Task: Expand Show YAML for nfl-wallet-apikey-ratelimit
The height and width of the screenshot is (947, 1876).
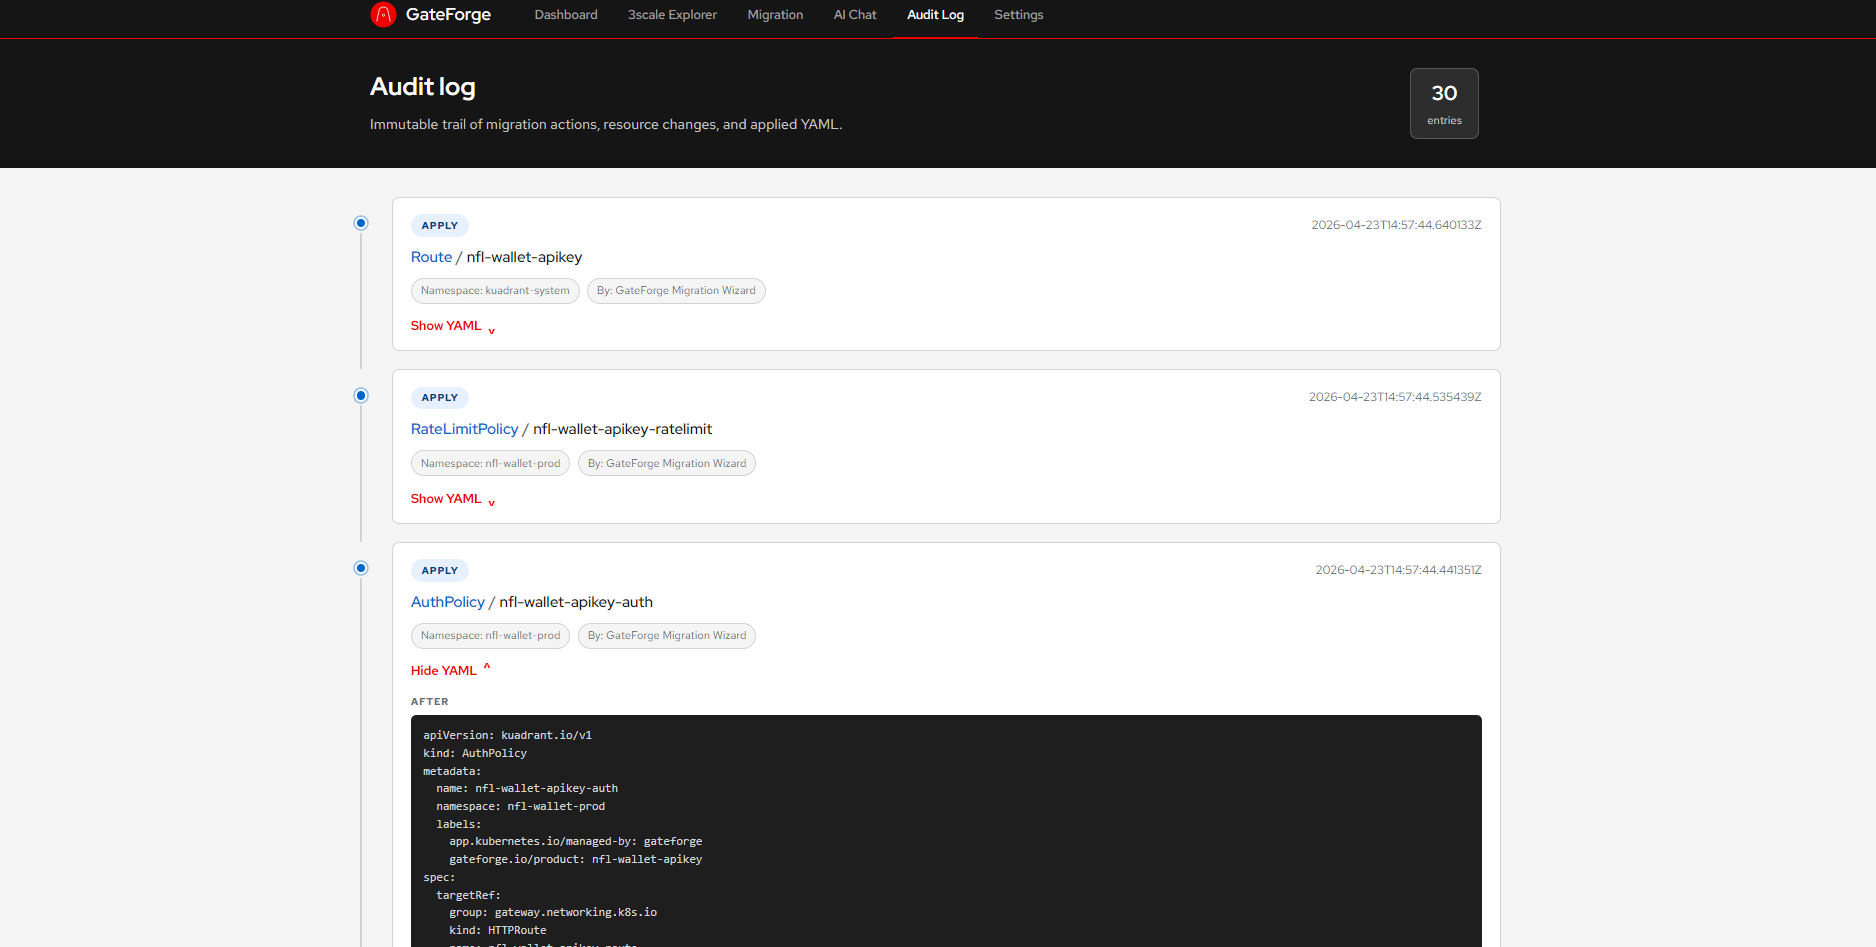Action: 453,499
